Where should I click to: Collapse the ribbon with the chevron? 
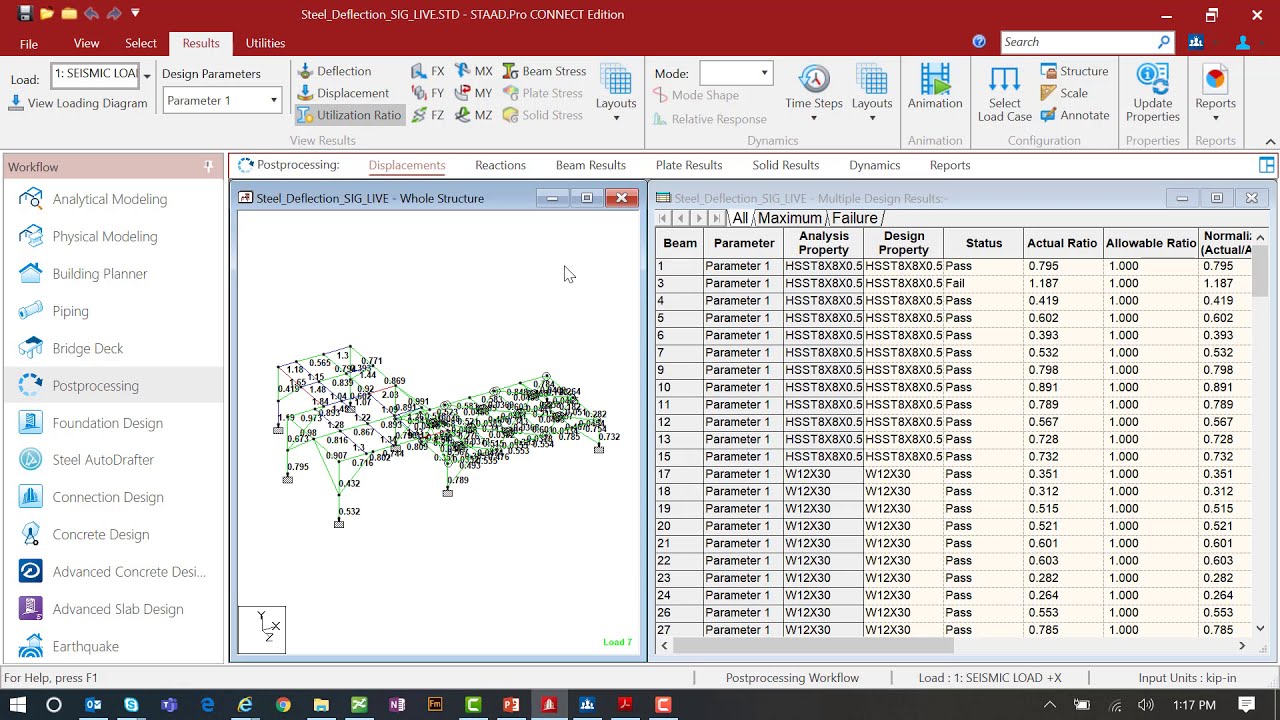[1270, 141]
